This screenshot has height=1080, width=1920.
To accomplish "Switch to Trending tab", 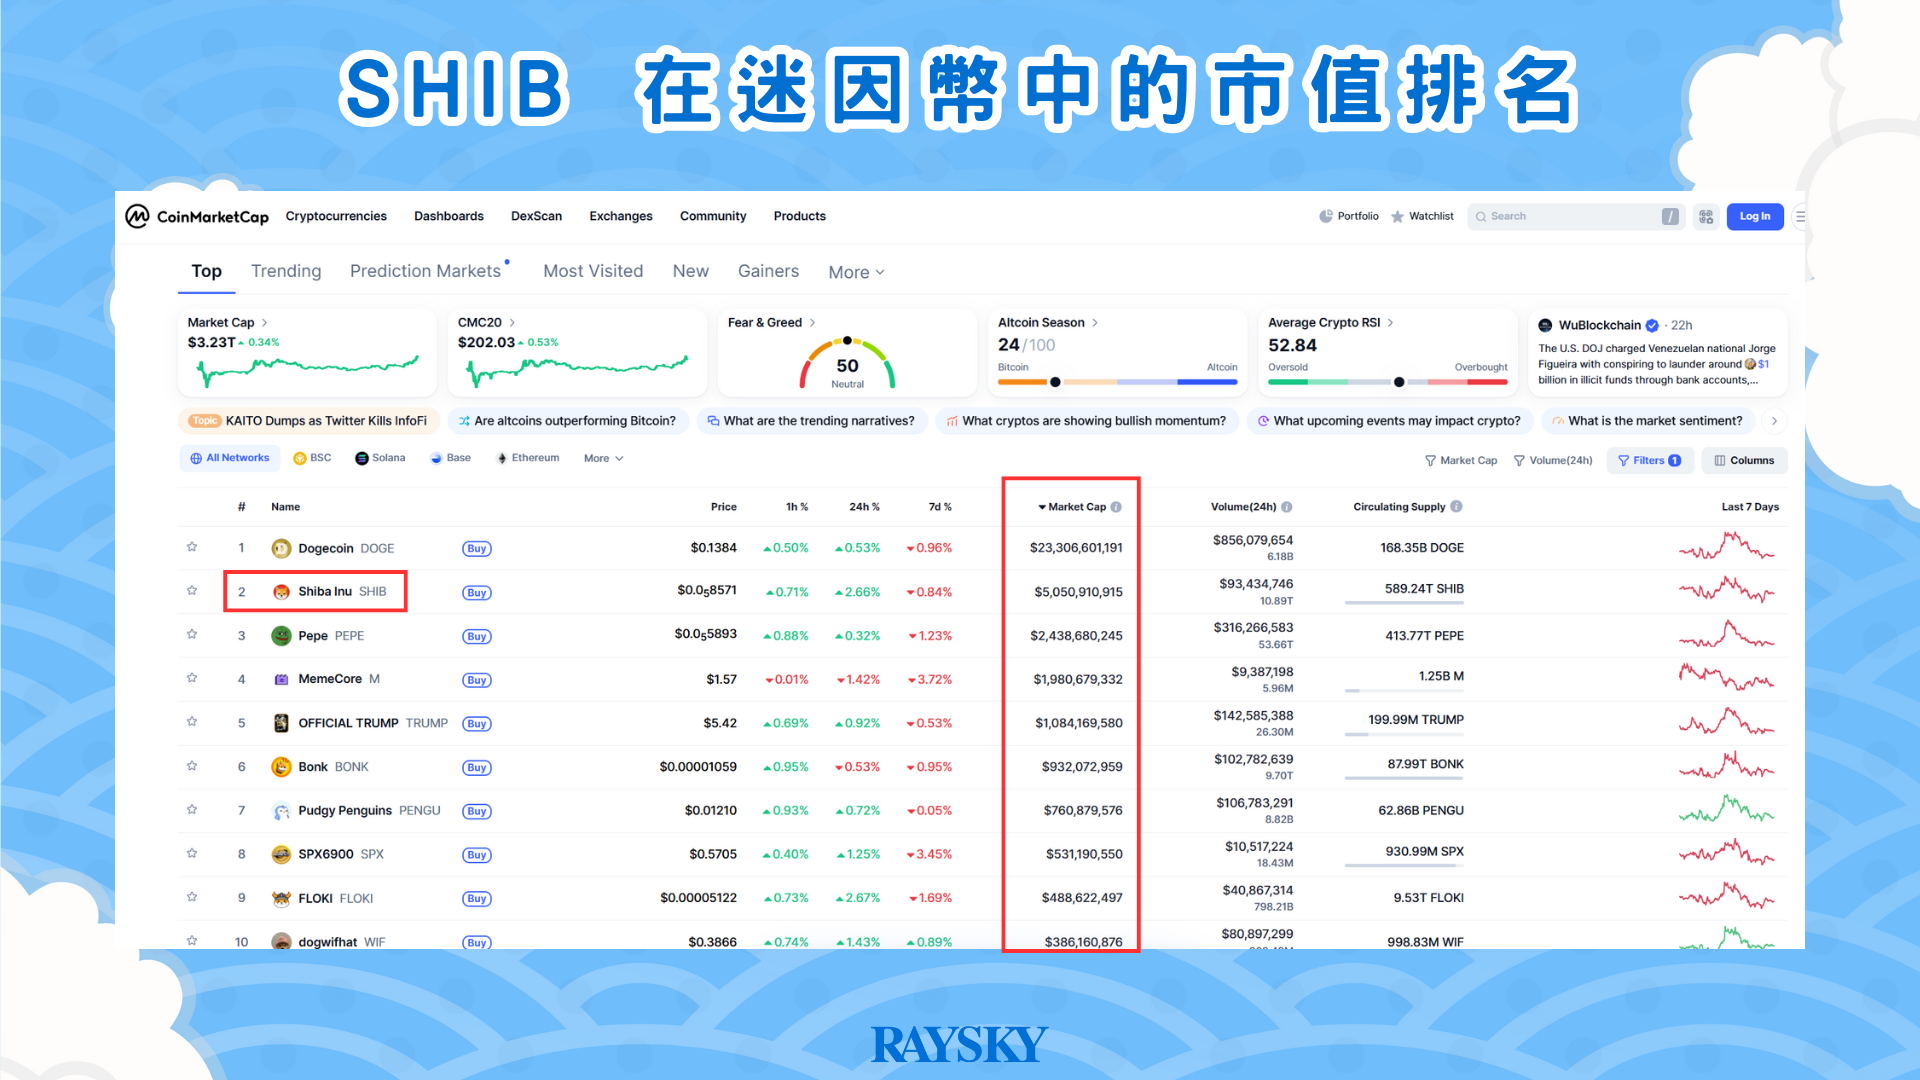I will pyautogui.click(x=286, y=271).
